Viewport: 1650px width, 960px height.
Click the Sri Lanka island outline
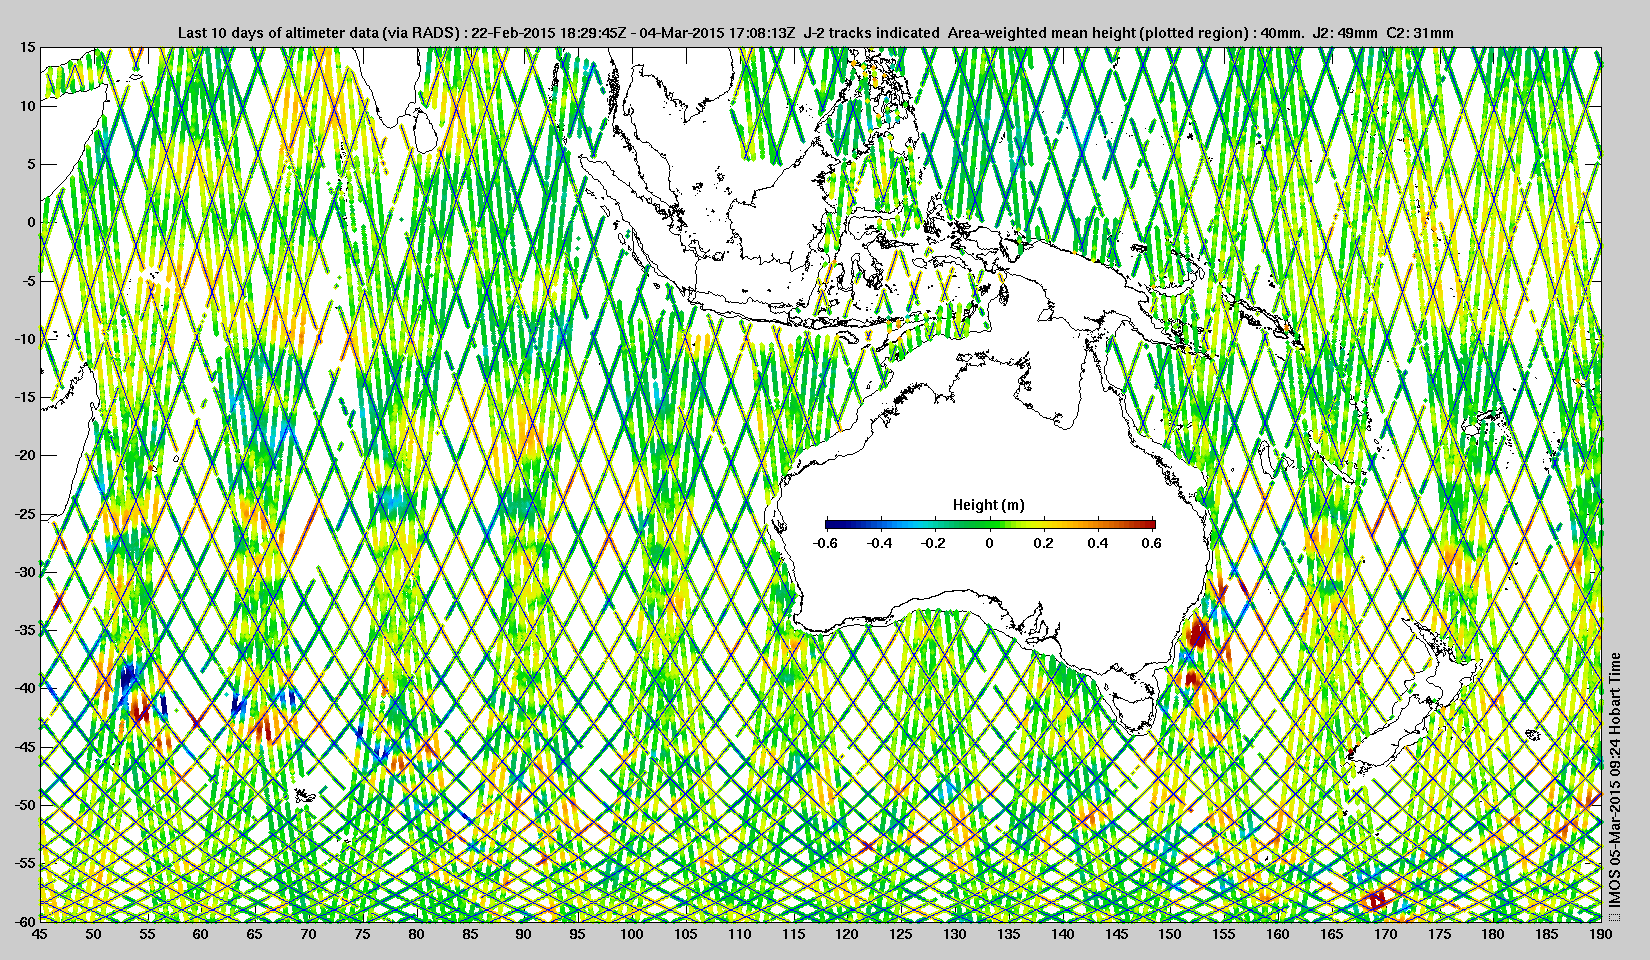click(427, 130)
